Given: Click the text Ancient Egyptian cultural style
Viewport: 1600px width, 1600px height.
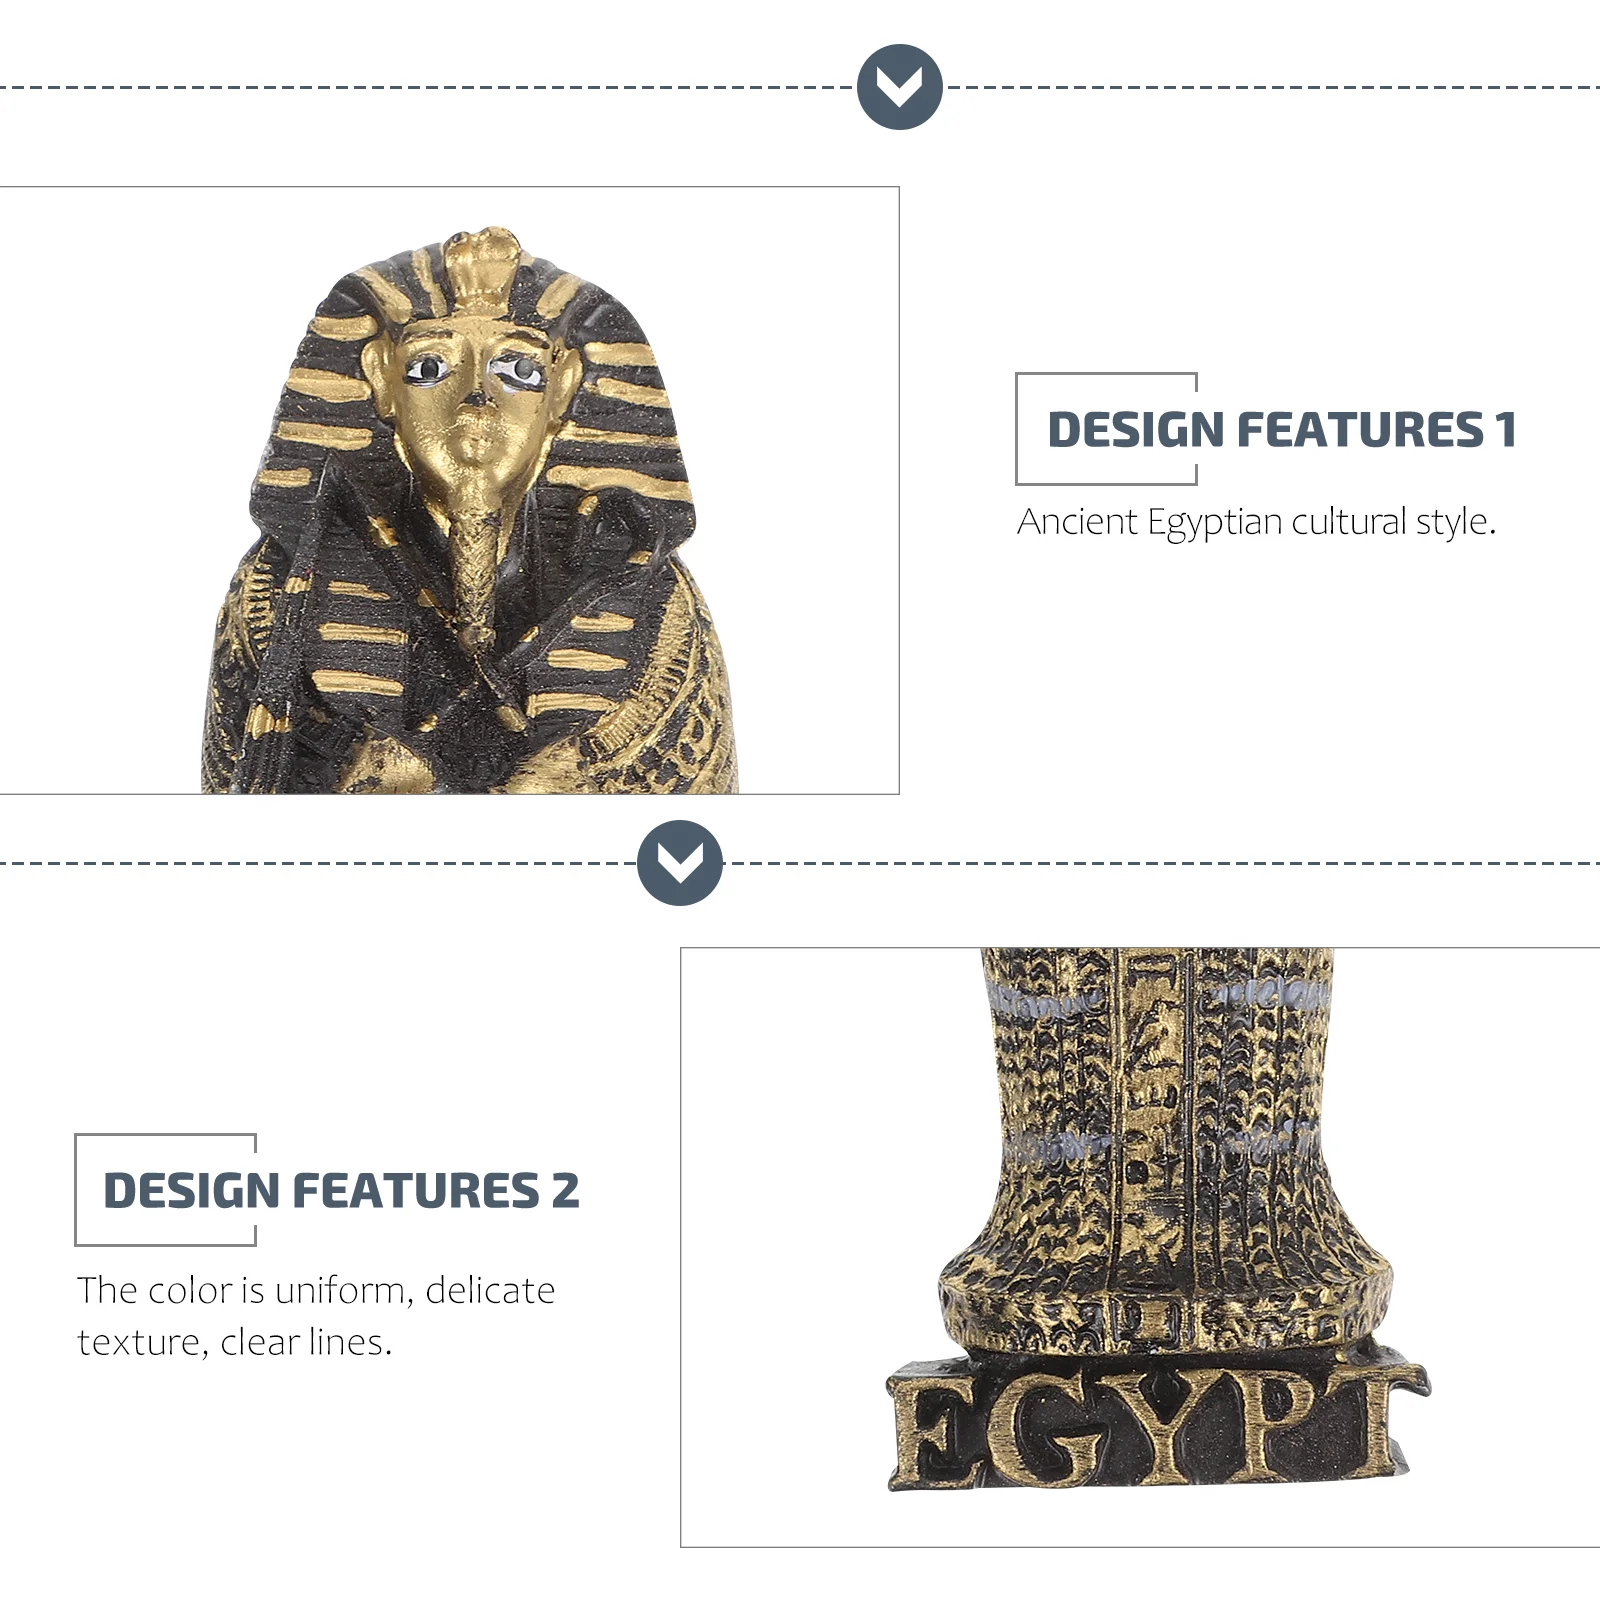Looking at the screenshot, I should [x=1256, y=522].
